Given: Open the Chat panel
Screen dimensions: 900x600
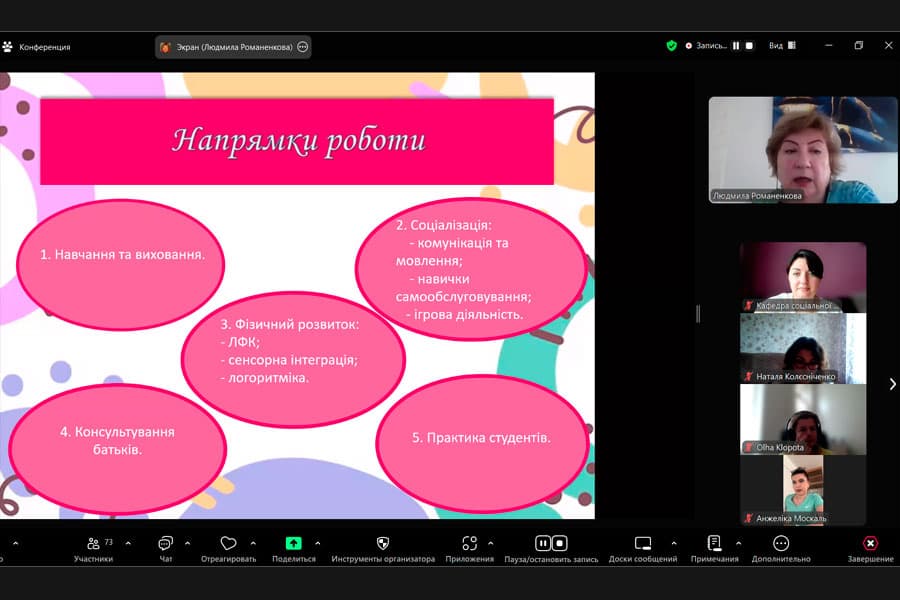Looking at the screenshot, I should coord(165,549).
